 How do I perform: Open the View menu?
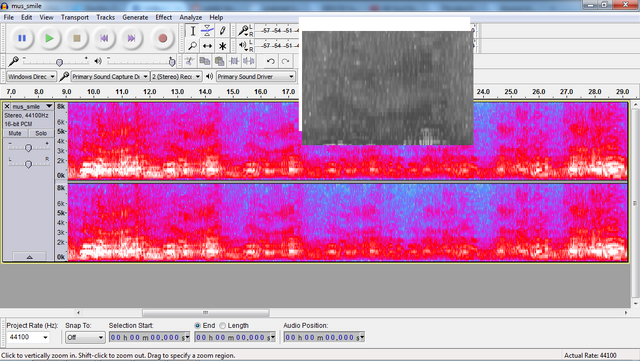pyautogui.click(x=46, y=17)
